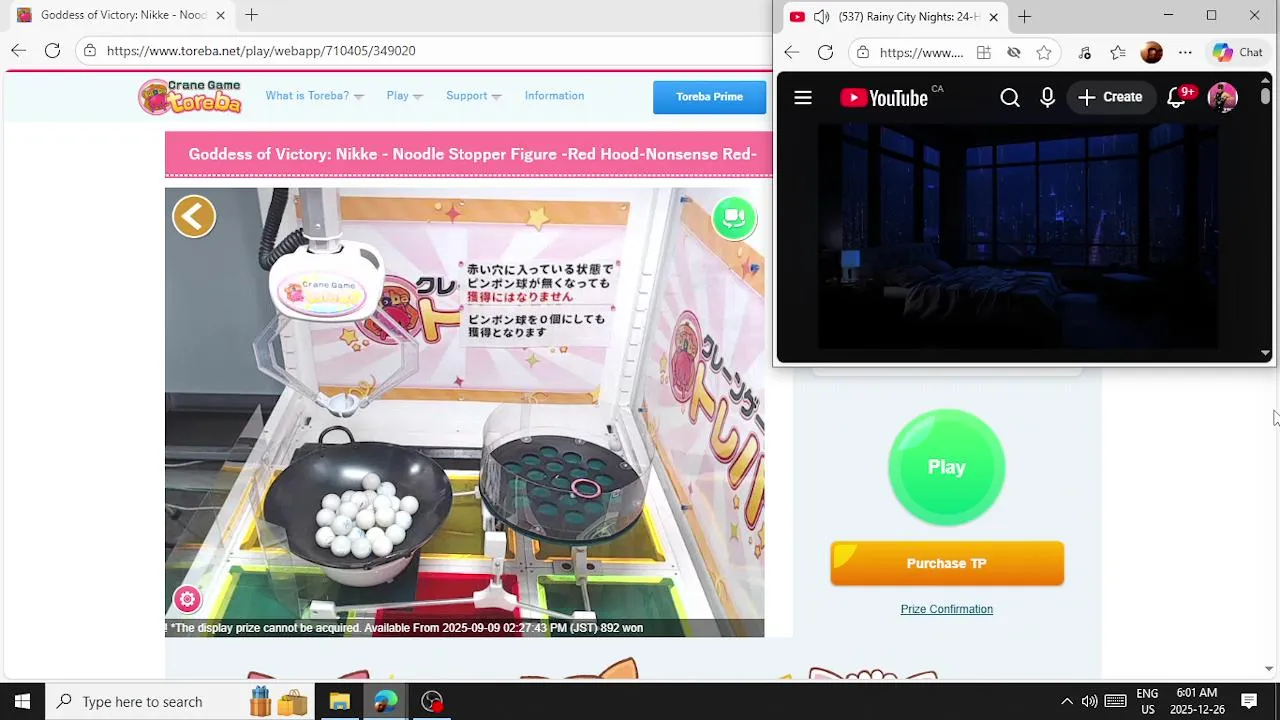Open pink settings gear on game video
The height and width of the screenshot is (720, 1280).
click(x=187, y=599)
